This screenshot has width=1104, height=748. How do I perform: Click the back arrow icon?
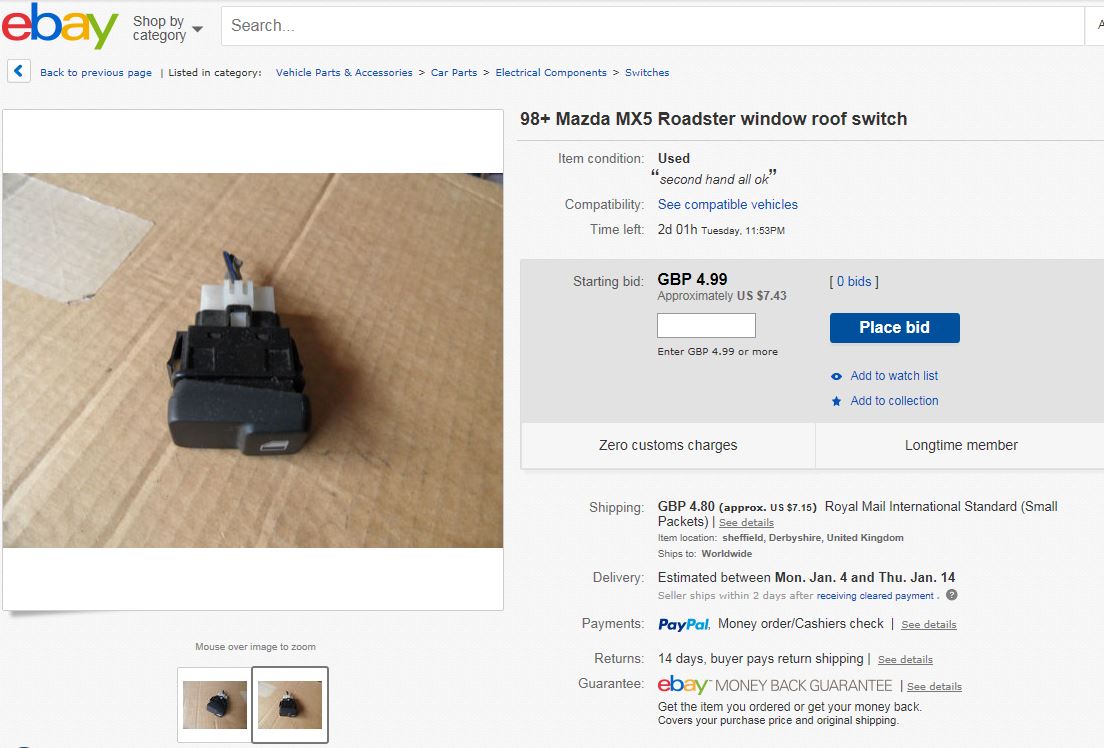(x=19, y=71)
